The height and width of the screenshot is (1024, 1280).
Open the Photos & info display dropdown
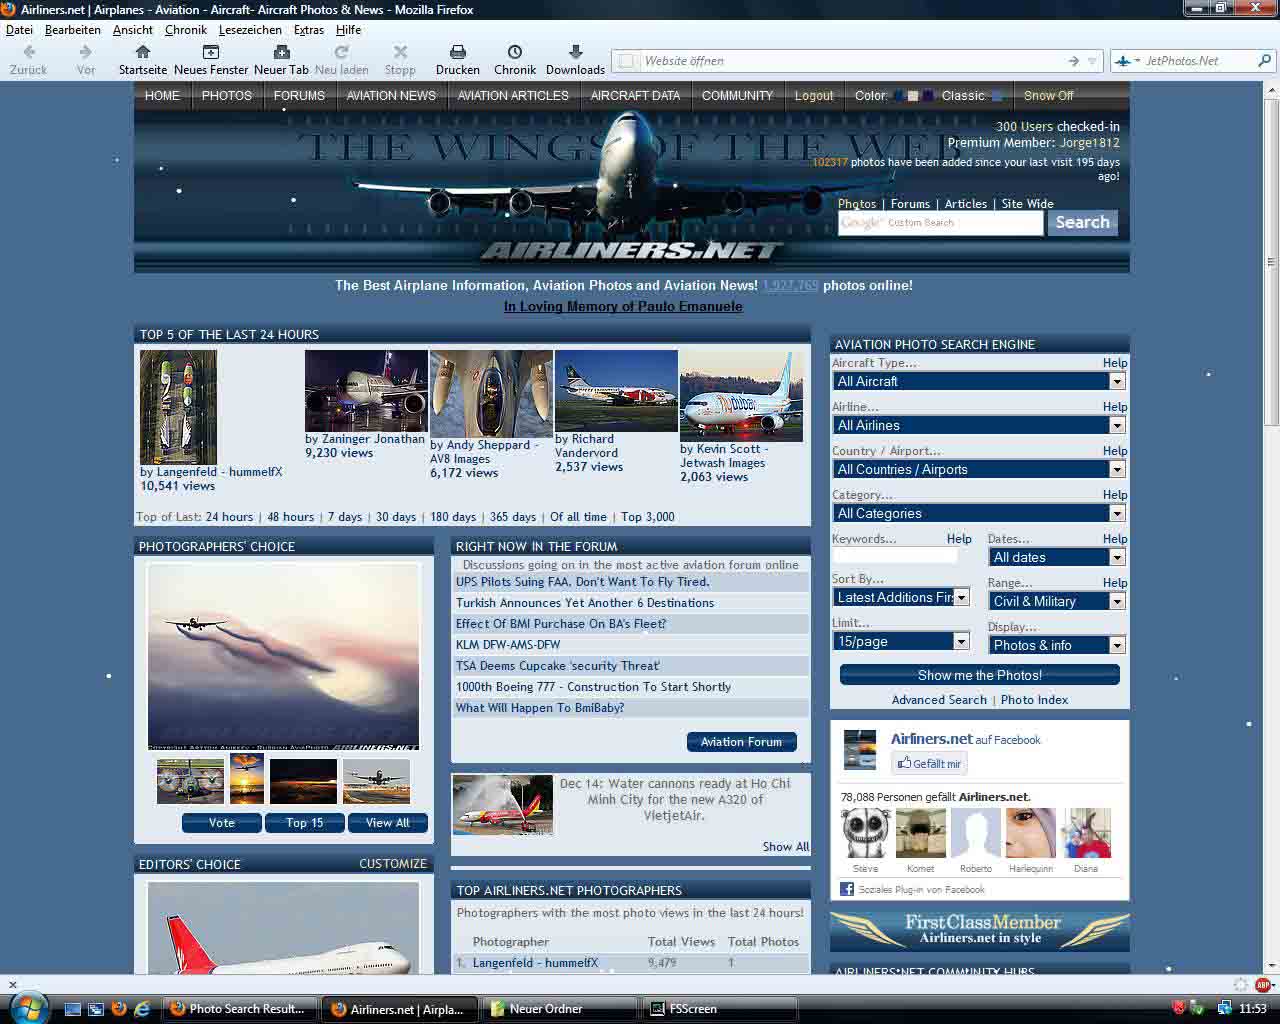tap(1057, 645)
